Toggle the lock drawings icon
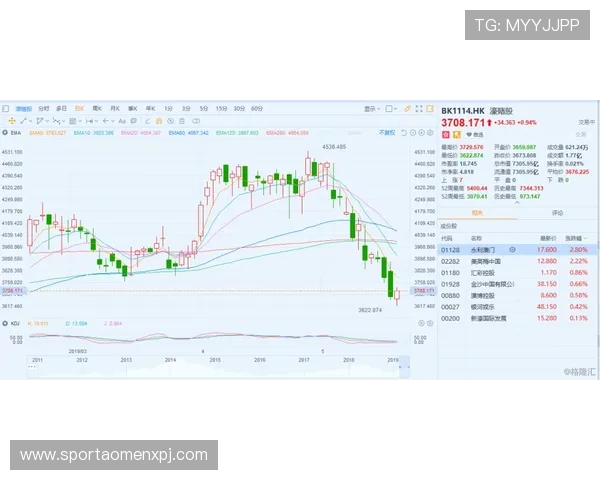 (x=159, y=121)
